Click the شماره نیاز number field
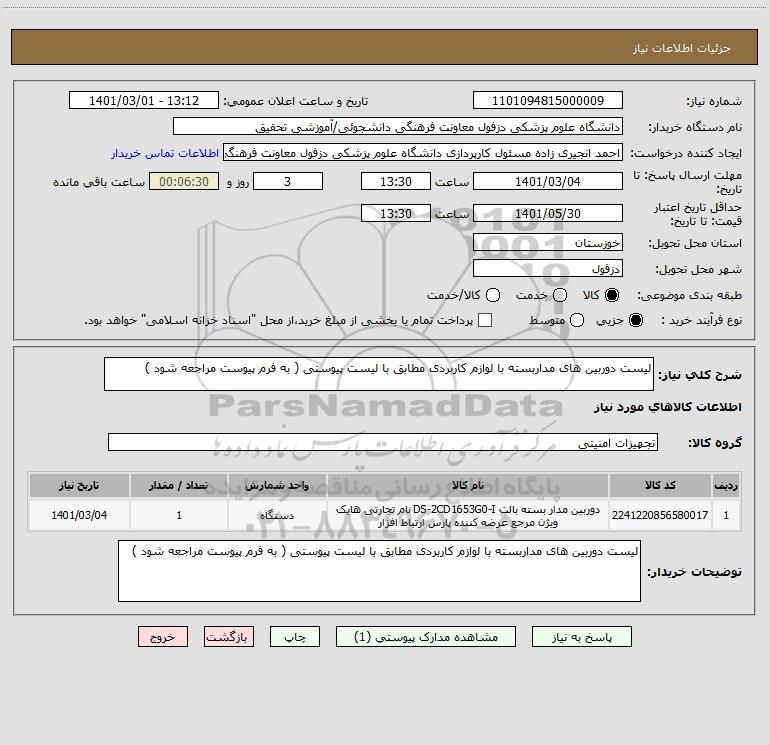The image size is (770, 745). [548, 100]
